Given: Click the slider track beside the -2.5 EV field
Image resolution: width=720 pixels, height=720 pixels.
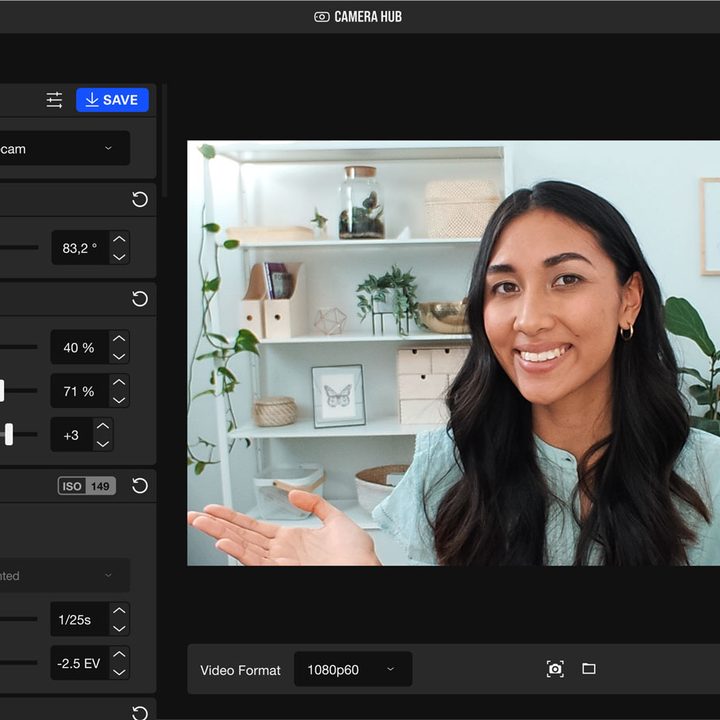Looking at the screenshot, I should [18, 663].
